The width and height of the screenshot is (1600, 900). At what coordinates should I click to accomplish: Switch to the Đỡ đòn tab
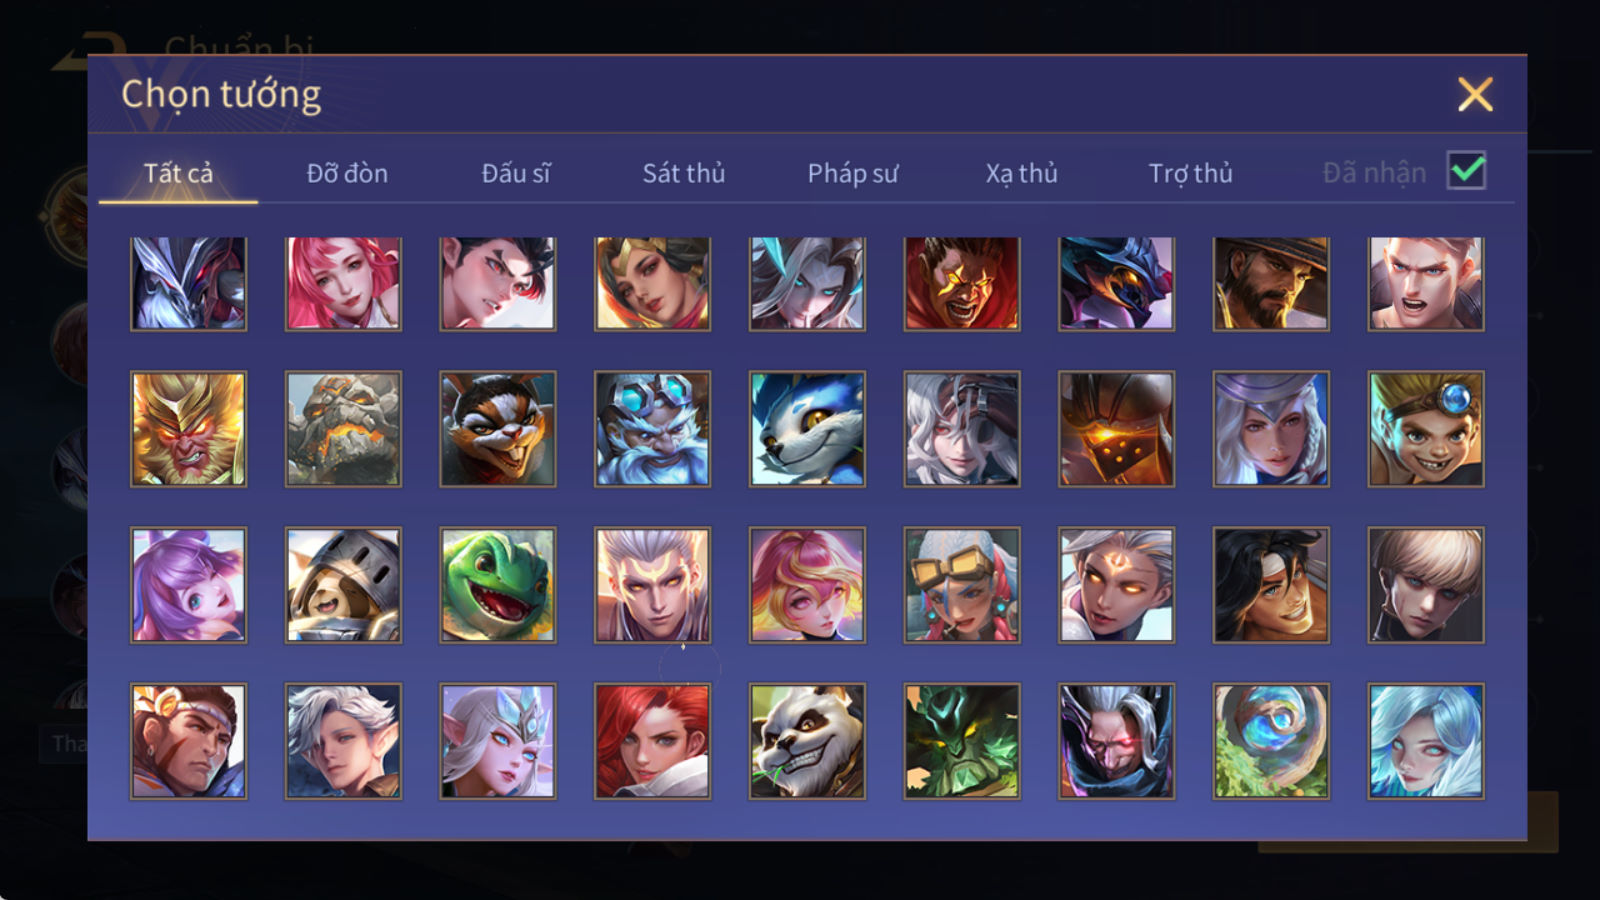click(347, 173)
